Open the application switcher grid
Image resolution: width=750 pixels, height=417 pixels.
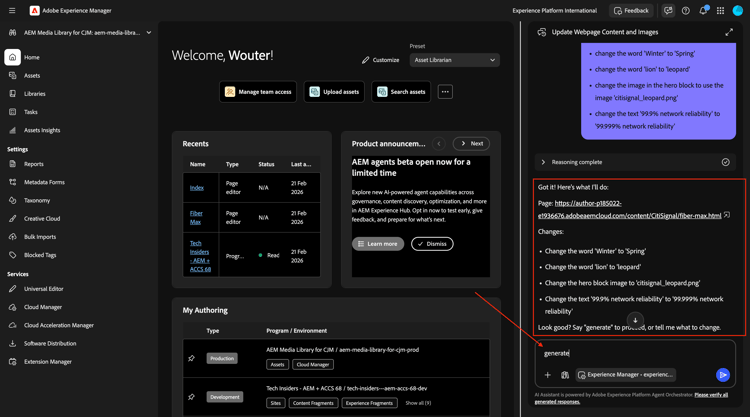click(x=720, y=11)
